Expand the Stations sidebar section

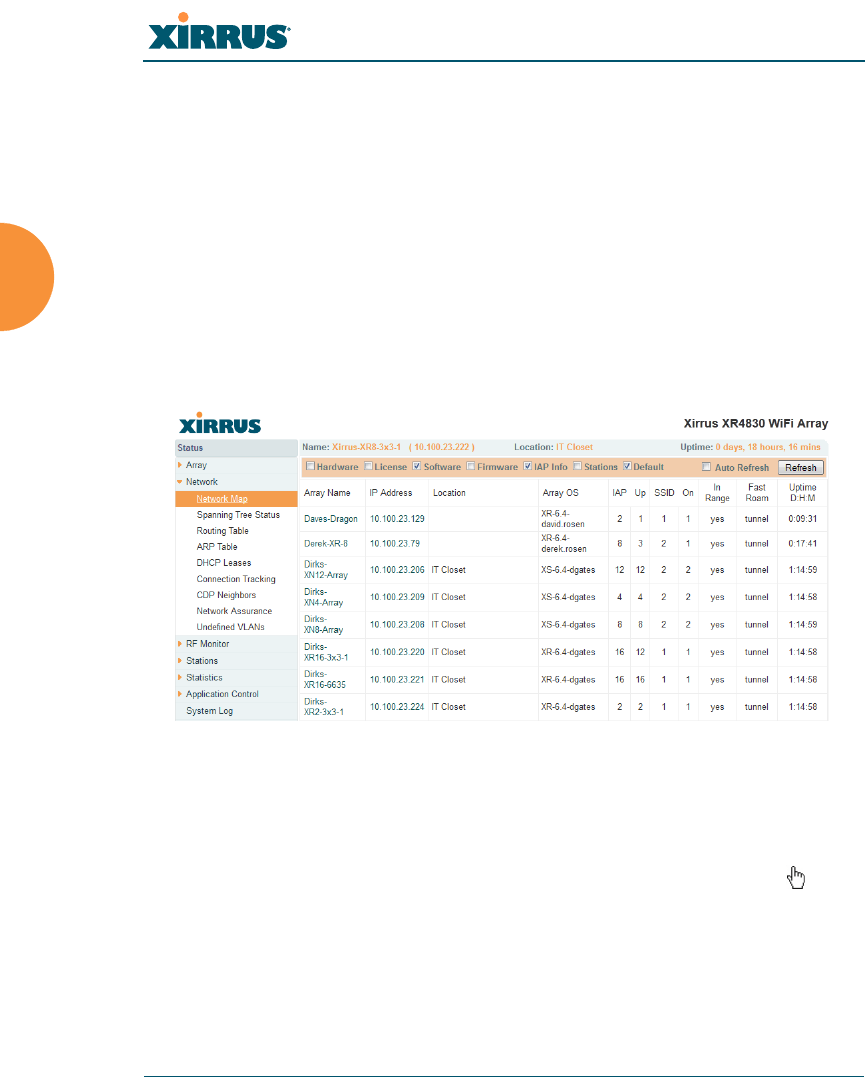pyautogui.click(x=202, y=661)
